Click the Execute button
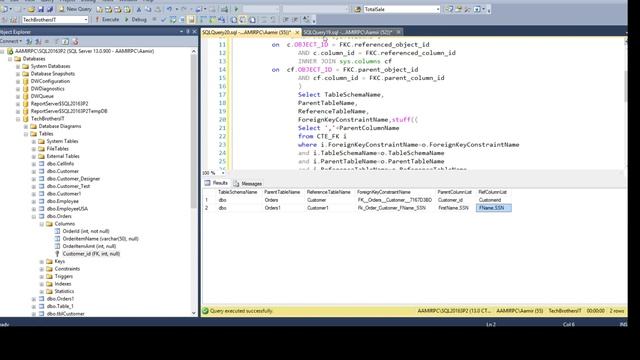The image size is (640, 360). click(x=107, y=19)
